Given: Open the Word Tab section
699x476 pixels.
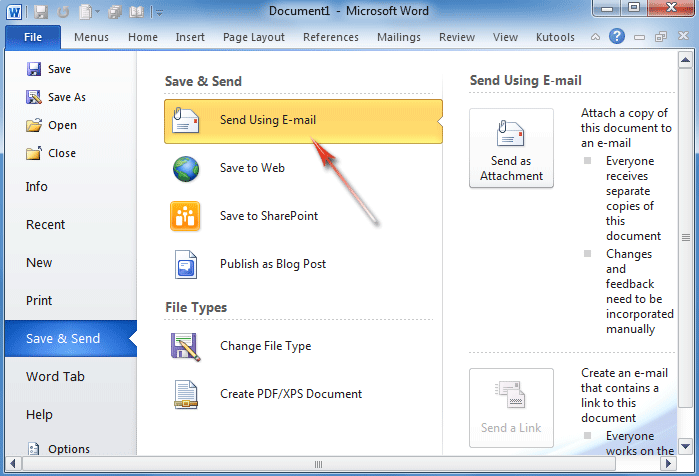Looking at the screenshot, I should pyautogui.click(x=55, y=377).
